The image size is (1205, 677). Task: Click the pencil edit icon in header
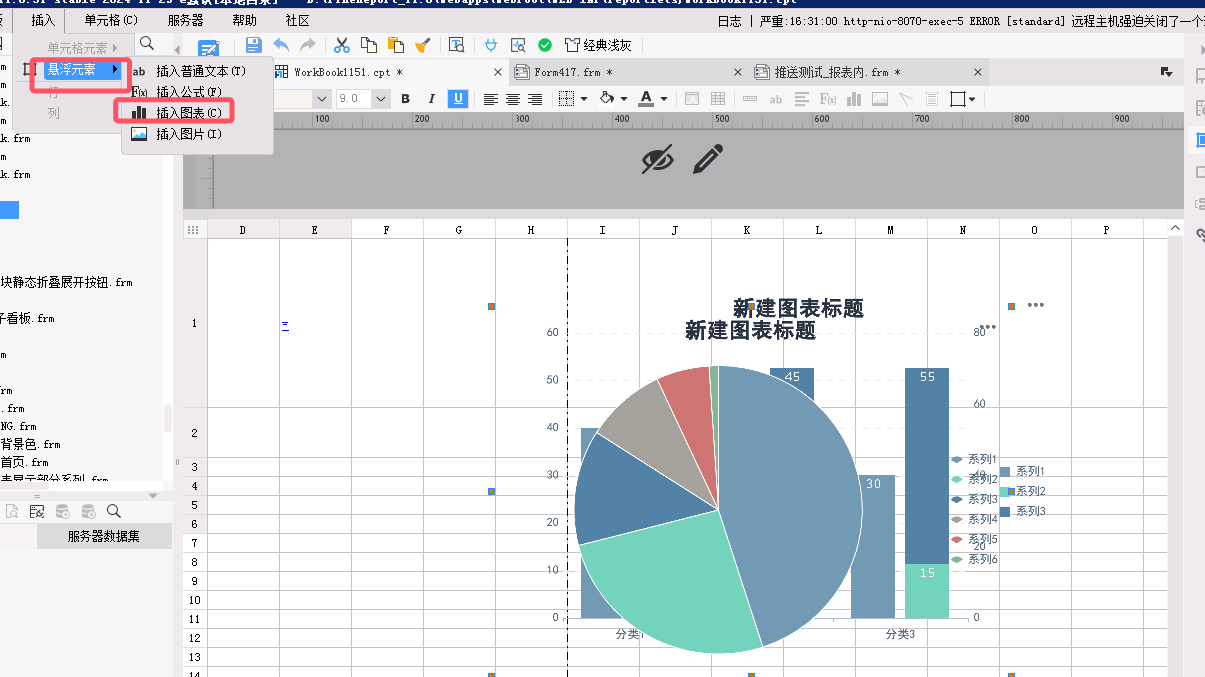pyautogui.click(x=708, y=158)
